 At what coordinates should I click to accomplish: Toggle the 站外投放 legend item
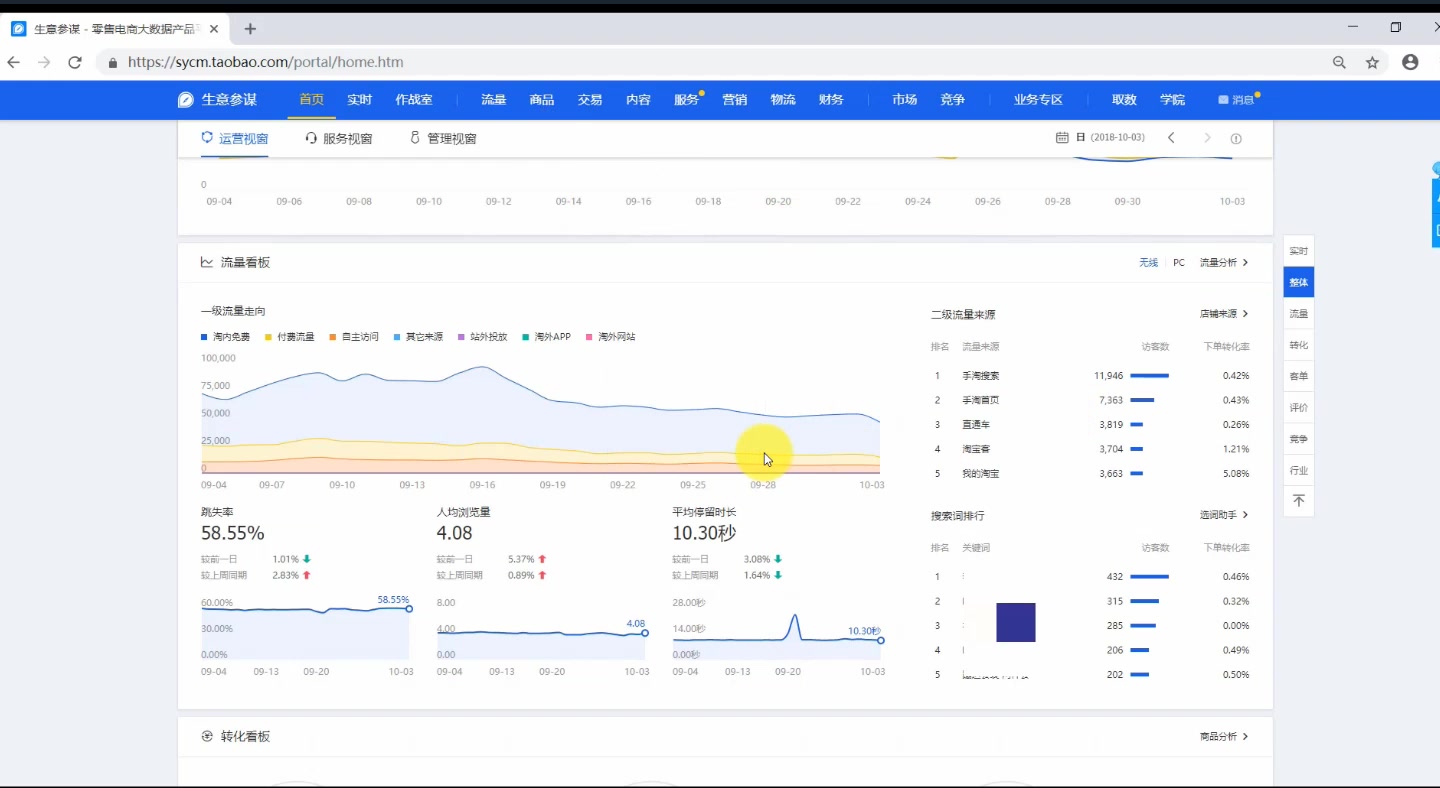point(482,337)
